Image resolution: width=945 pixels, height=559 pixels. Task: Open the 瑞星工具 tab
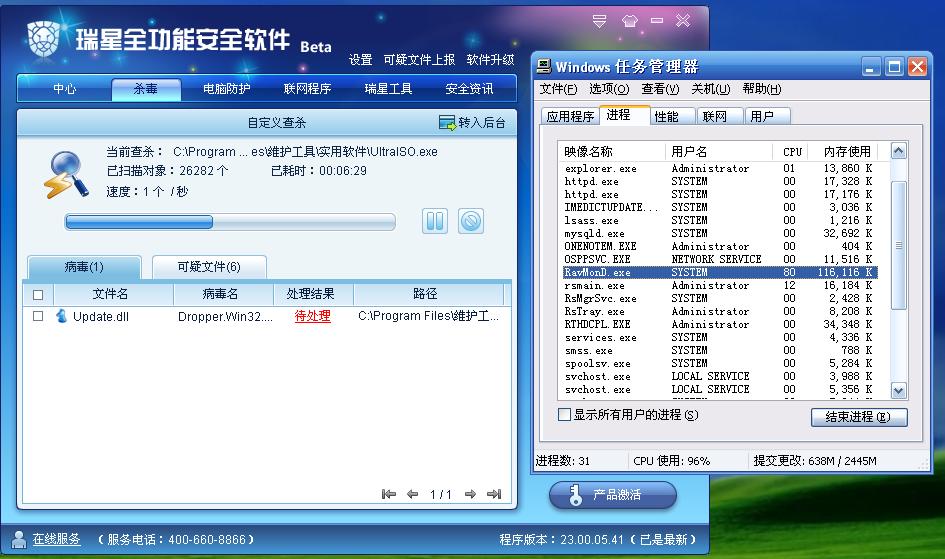[x=388, y=89]
